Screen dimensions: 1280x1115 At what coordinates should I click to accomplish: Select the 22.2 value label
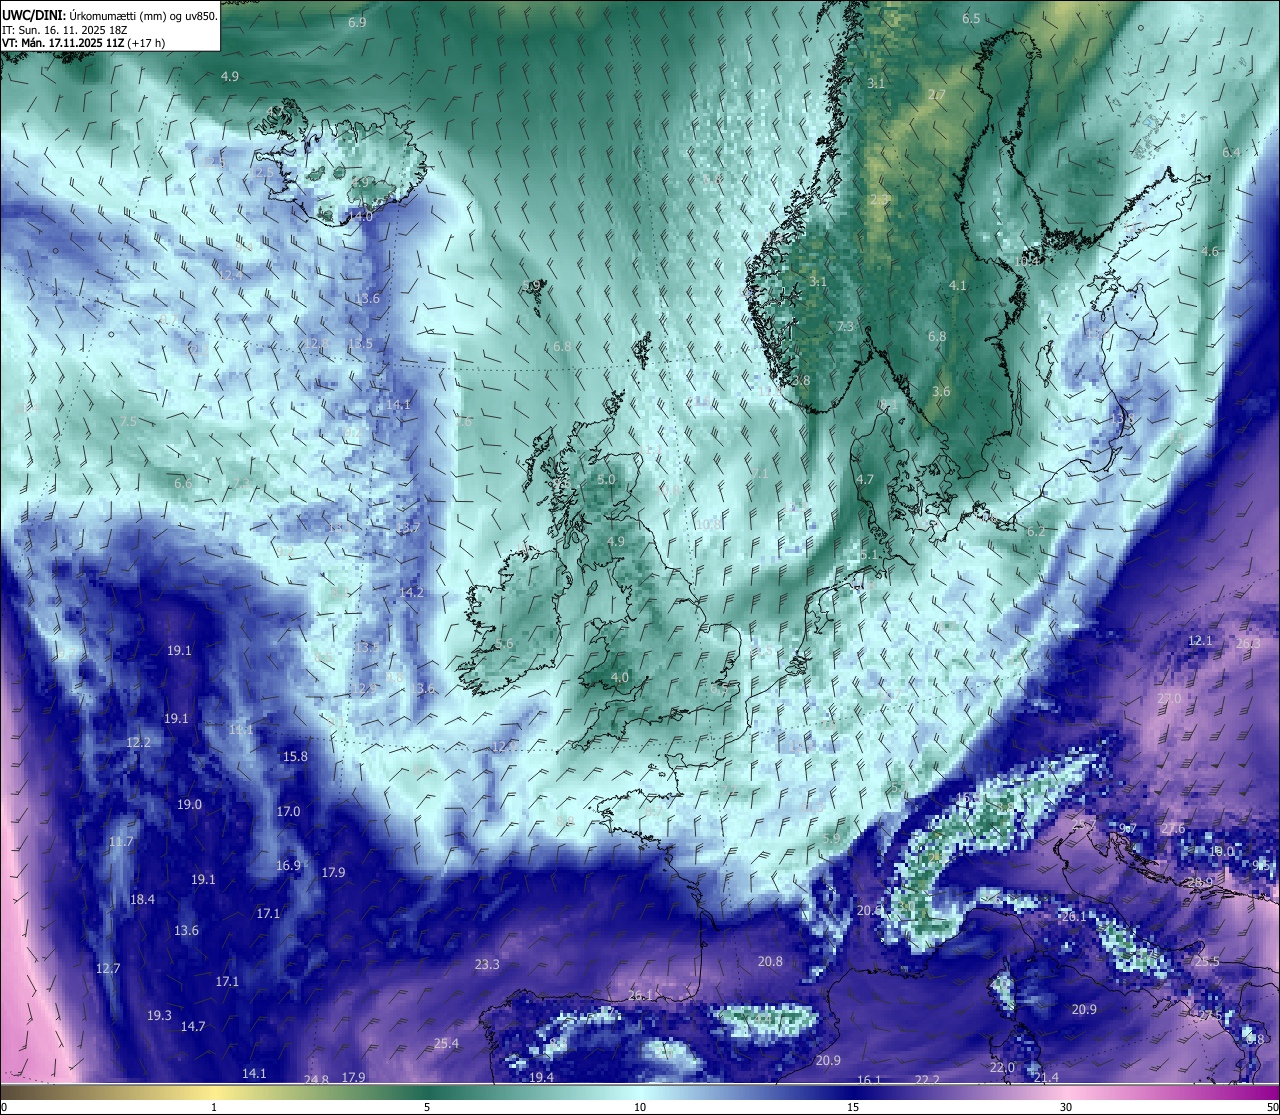coord(928,1080)
